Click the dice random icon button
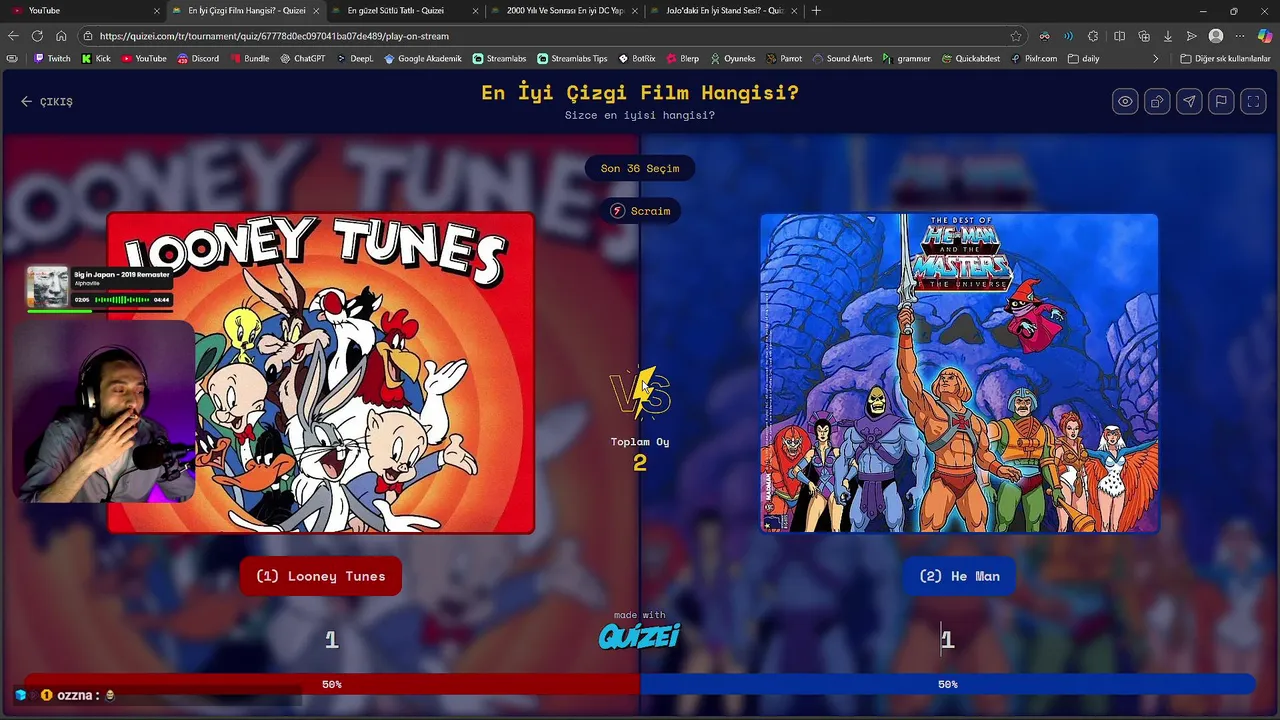This screenshot has width=1280, height=720. coord(1157,101)
